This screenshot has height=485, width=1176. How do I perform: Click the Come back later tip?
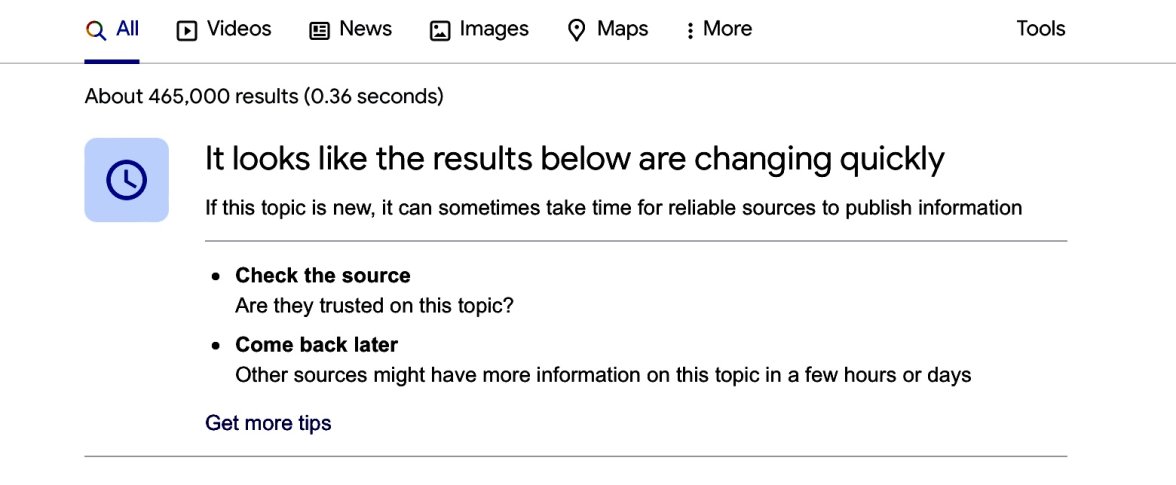[x=316, y=345]
